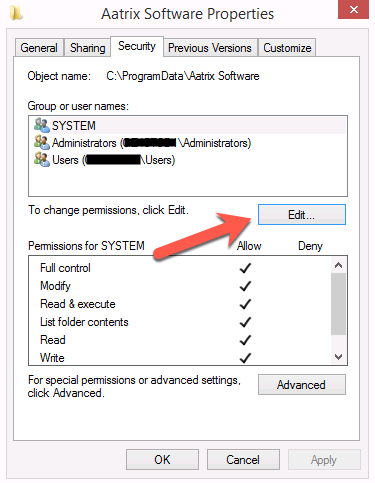Click the Administrators group icon

tap(42, 142)
